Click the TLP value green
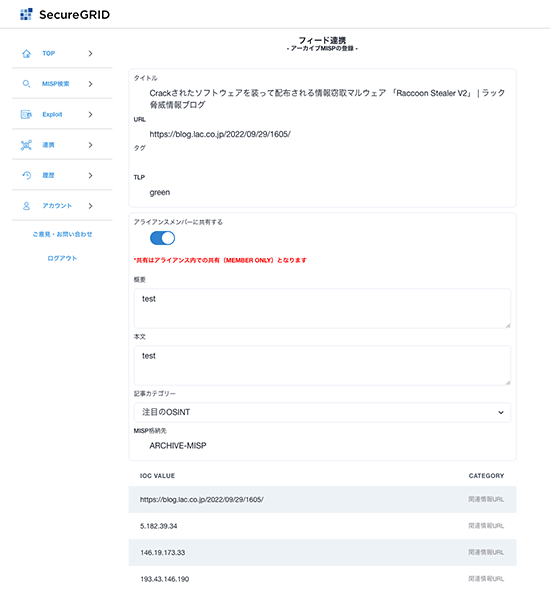Screen dimensions: 550x591 160,193
